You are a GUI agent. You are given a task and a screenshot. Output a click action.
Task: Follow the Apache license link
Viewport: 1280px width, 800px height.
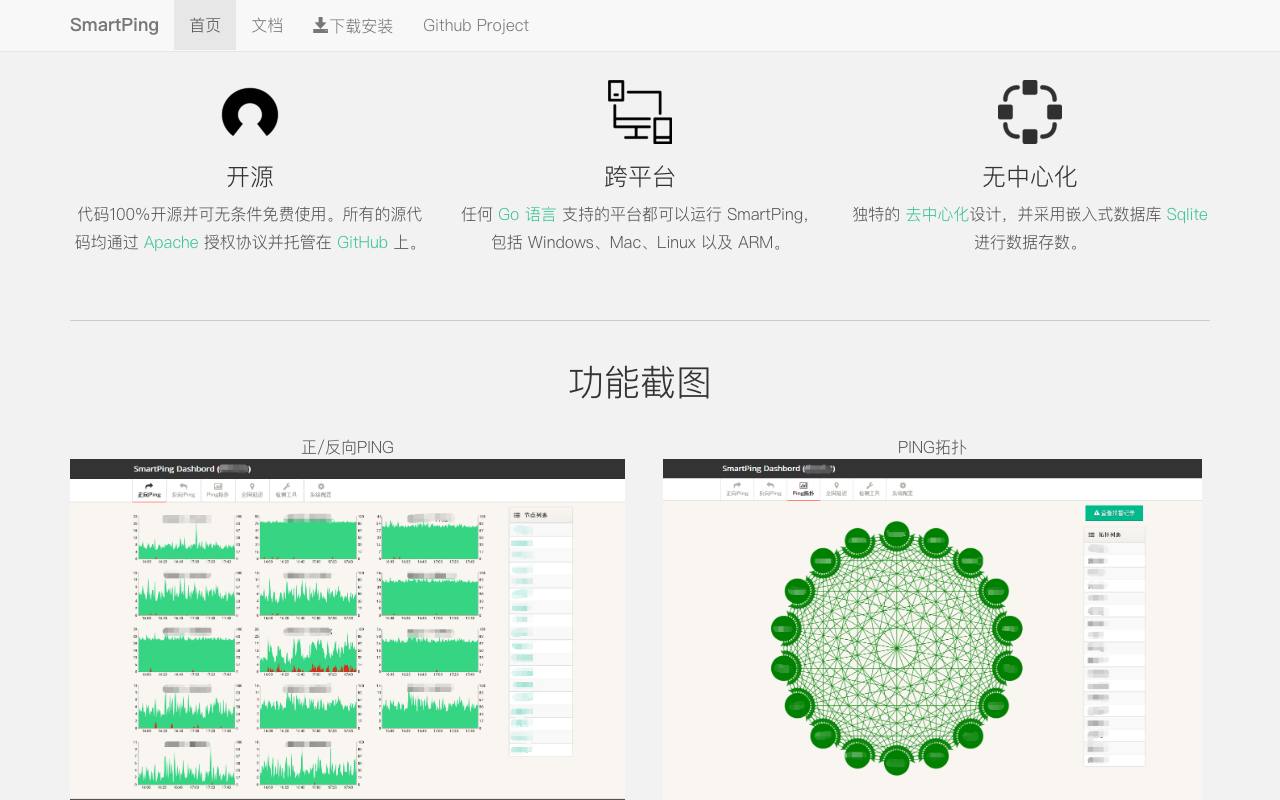pyautogui.click(x=171, y=242)
